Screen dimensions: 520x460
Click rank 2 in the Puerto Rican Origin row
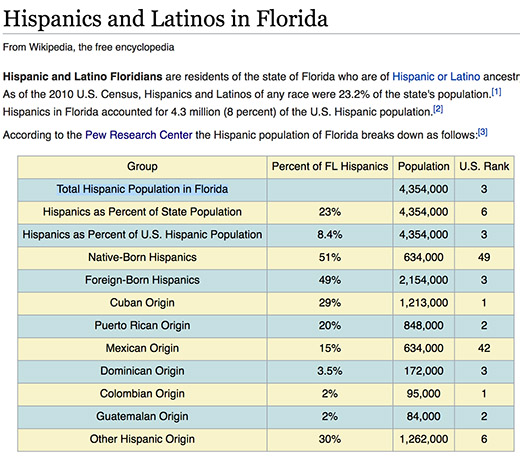coord(484,325)
